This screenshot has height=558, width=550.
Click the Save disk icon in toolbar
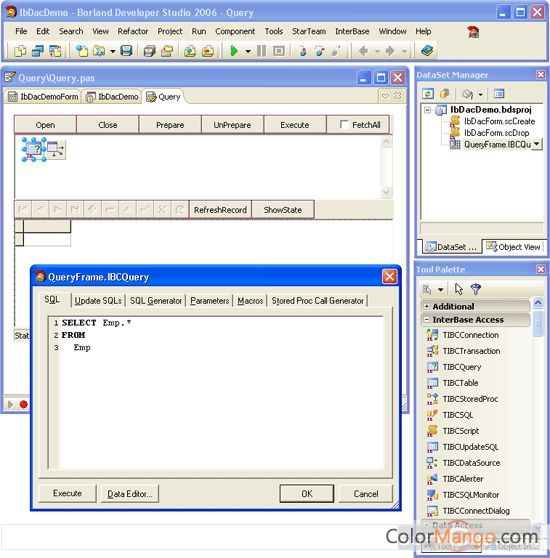(x=126, y=51)
